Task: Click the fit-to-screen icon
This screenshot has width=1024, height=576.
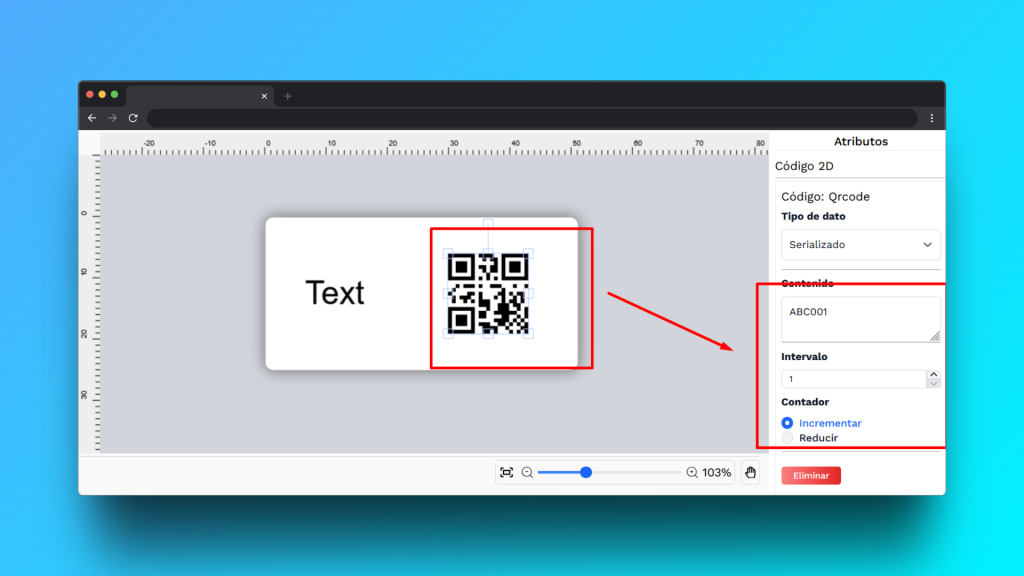Action: point(507,472)
